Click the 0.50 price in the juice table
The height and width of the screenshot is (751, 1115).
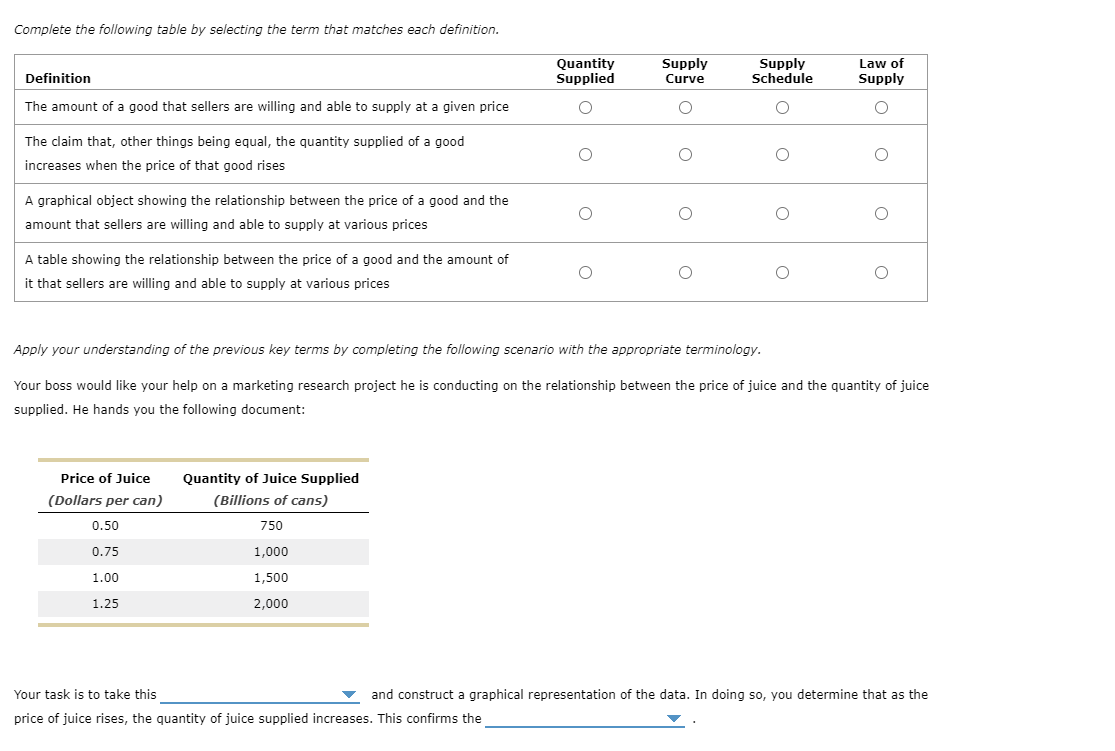coord(106,525)
